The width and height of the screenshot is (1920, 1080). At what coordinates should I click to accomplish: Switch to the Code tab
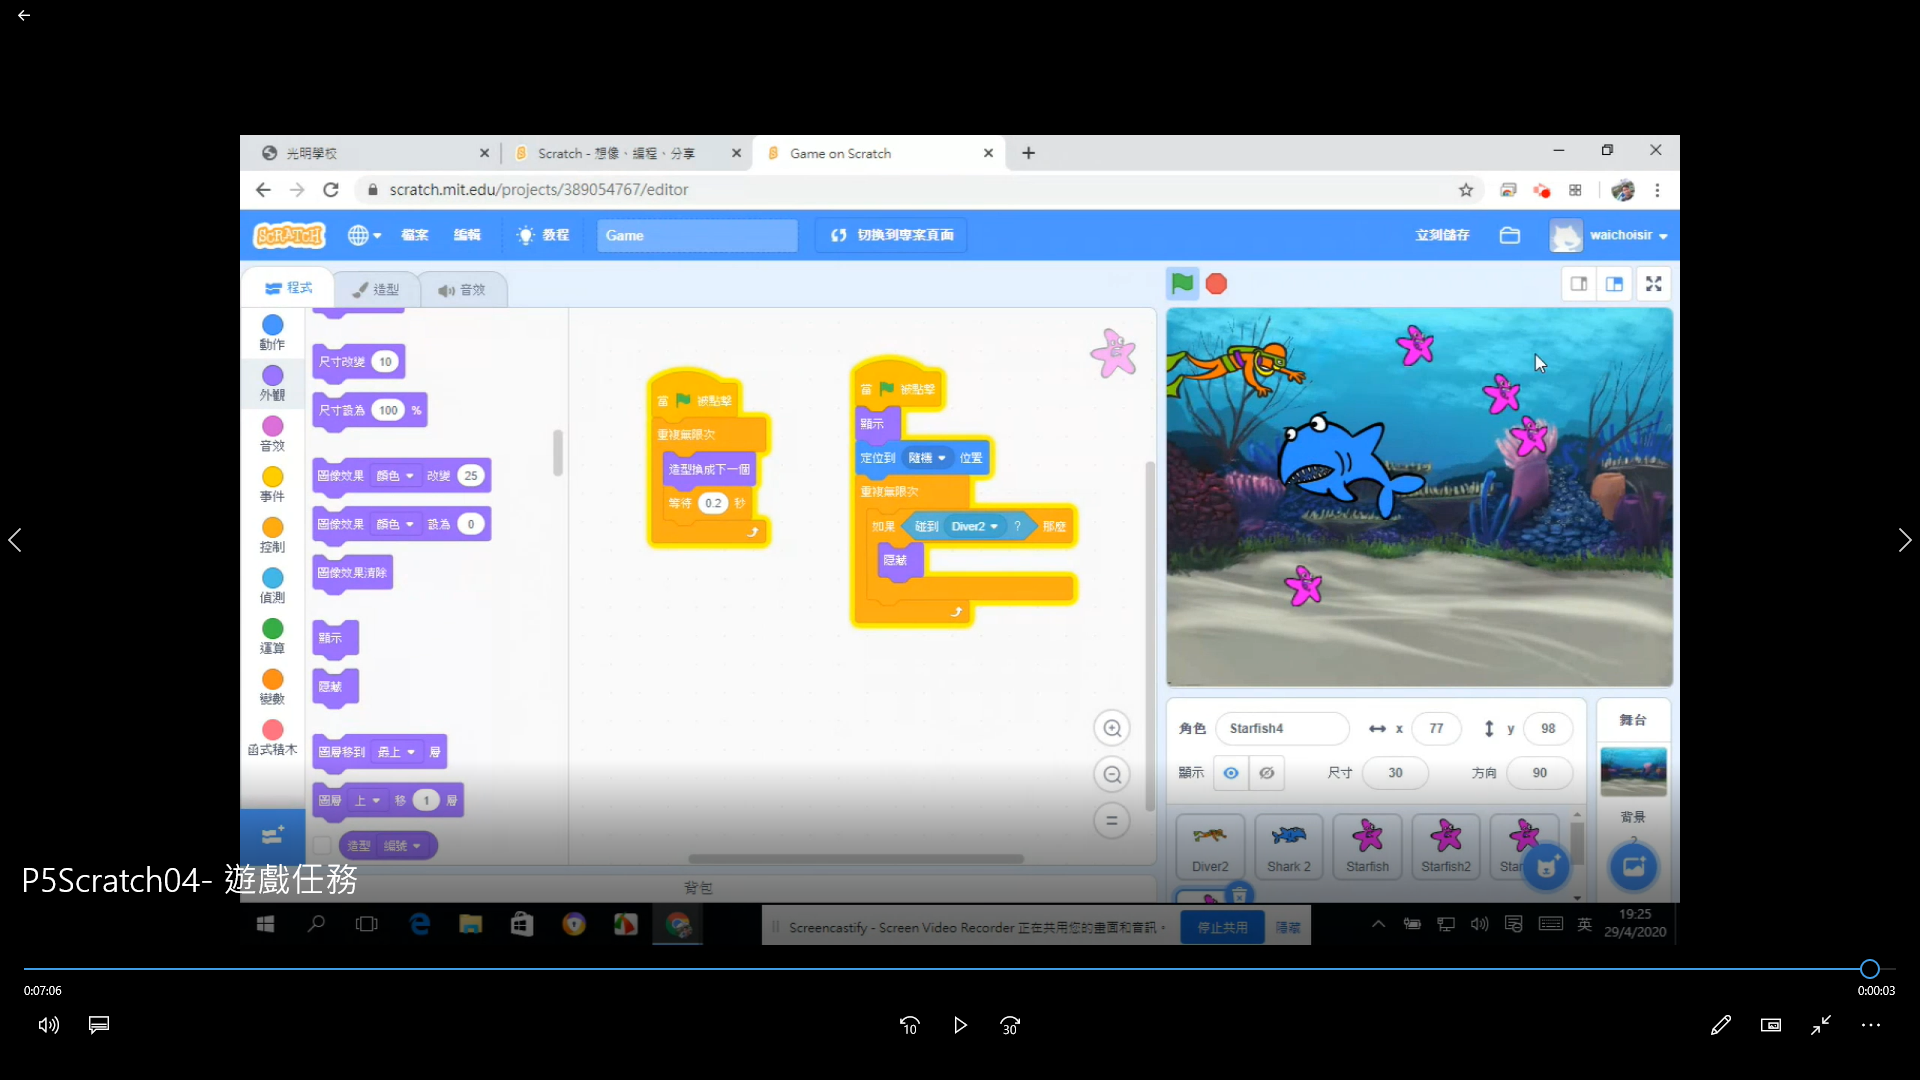[288, 288]
